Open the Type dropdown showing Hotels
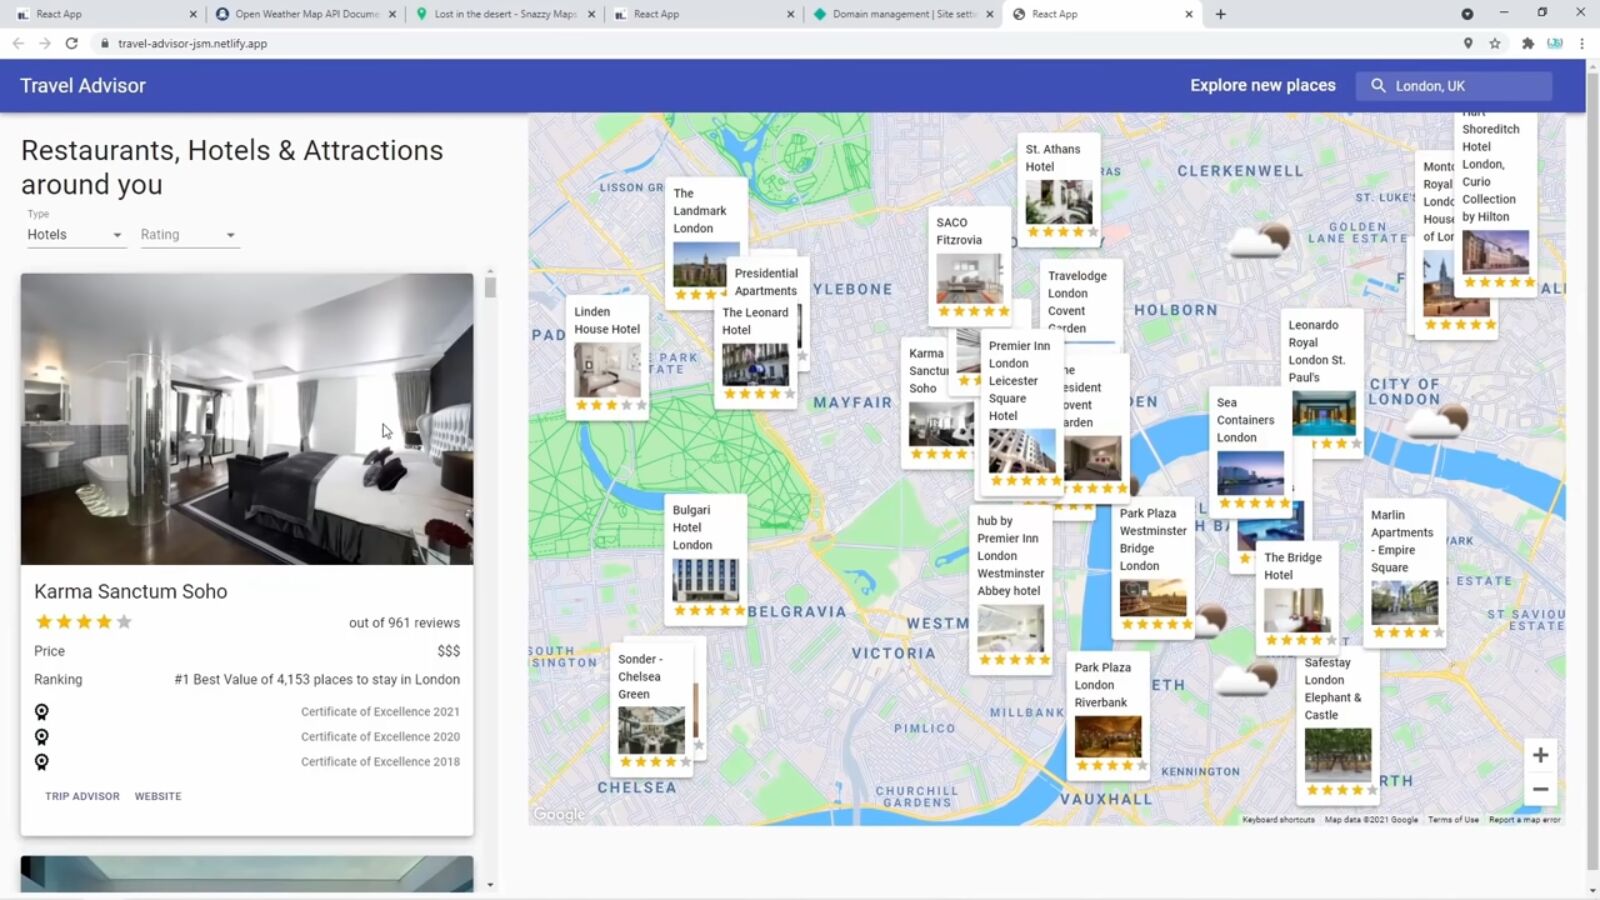This screenshot has height=900, width=1600. [75, 234]
